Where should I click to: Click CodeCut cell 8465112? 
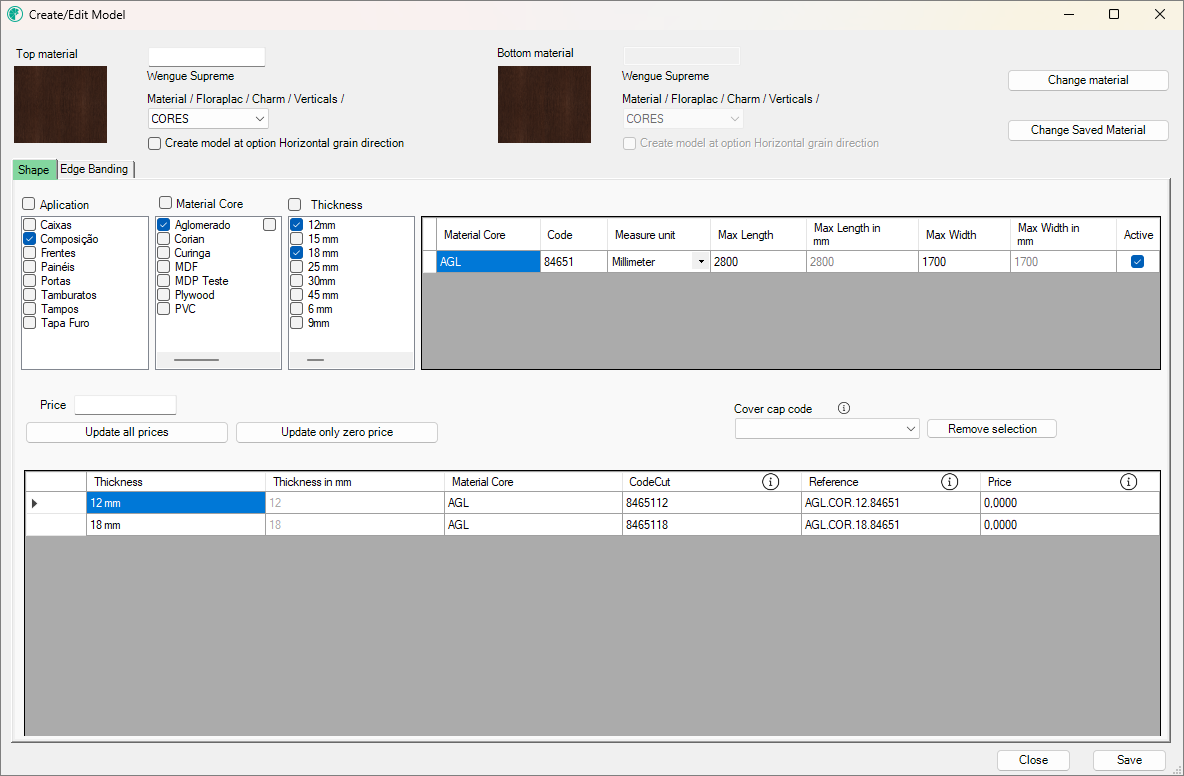pos(711,503)
